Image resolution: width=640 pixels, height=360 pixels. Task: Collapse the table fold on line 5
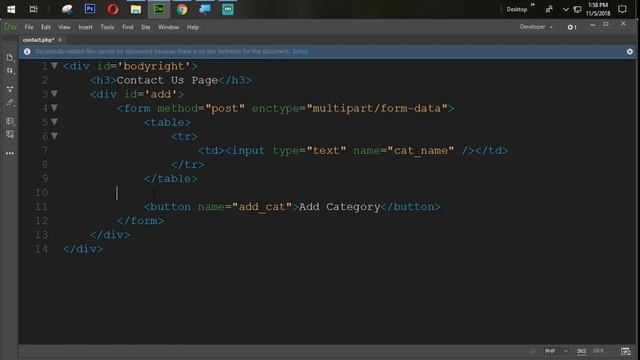54,122
